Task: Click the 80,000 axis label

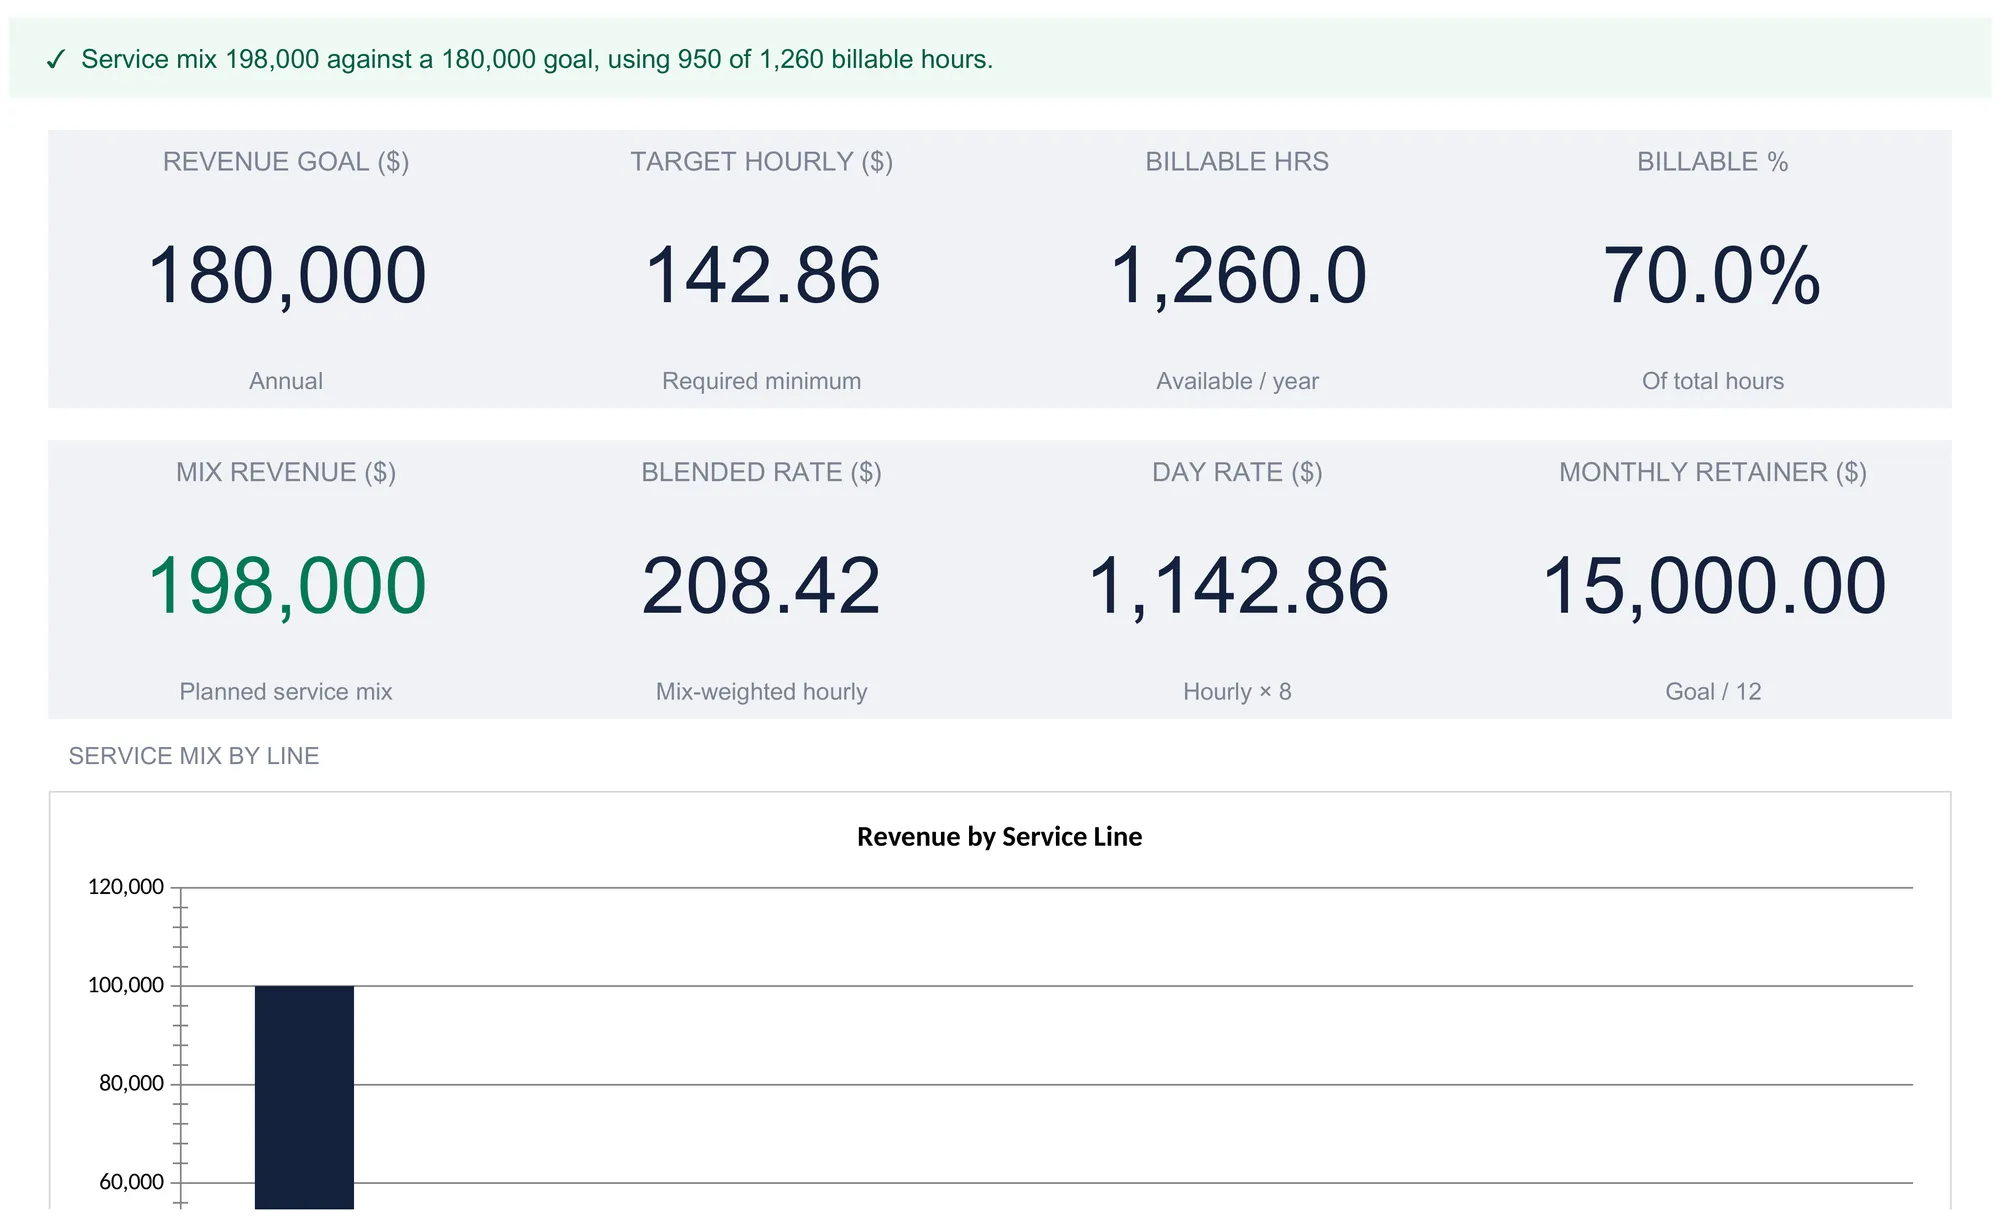Action: coord(131,1083)
